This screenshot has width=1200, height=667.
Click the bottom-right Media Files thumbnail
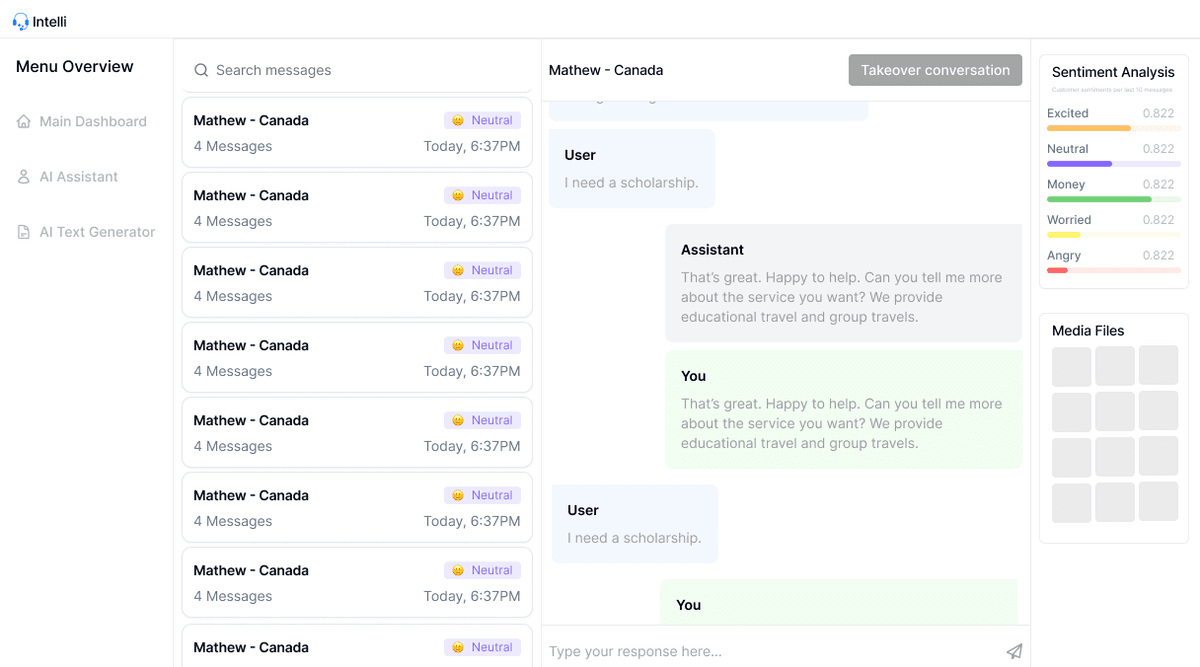1158,502
